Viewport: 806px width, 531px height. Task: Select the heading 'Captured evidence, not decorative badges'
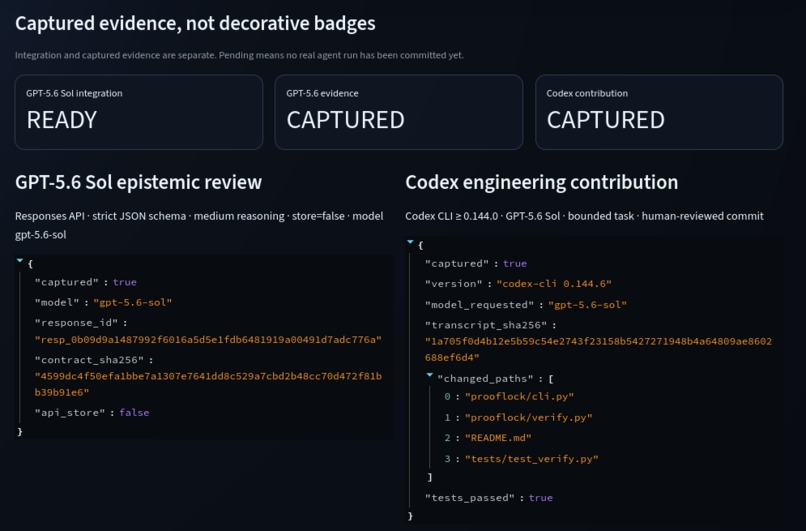pyautogui.click(x=195, y=24)
